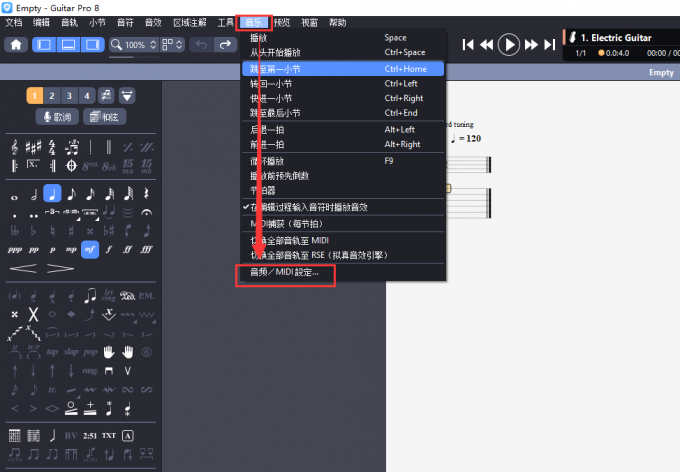Viewport: 680px width, 472px height.
Task: Open 文档 file menu
Action: pos(14,23)
